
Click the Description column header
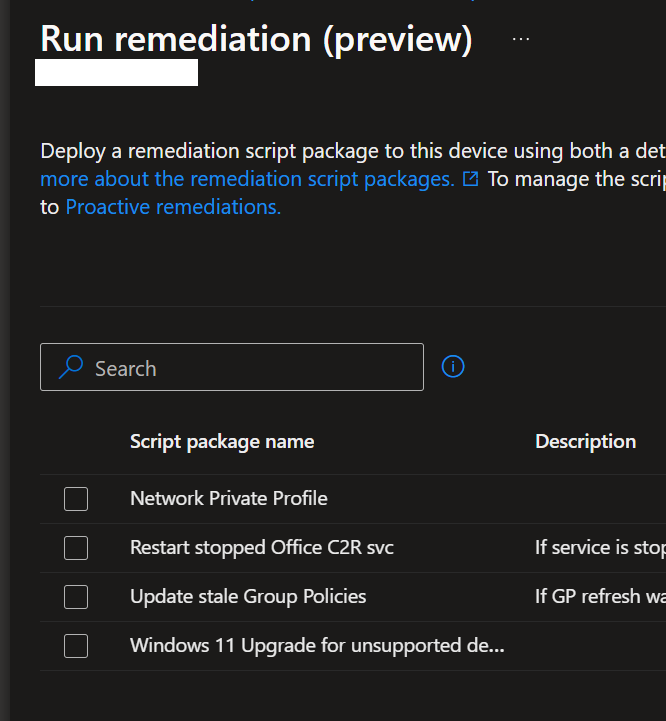point(585,441)
